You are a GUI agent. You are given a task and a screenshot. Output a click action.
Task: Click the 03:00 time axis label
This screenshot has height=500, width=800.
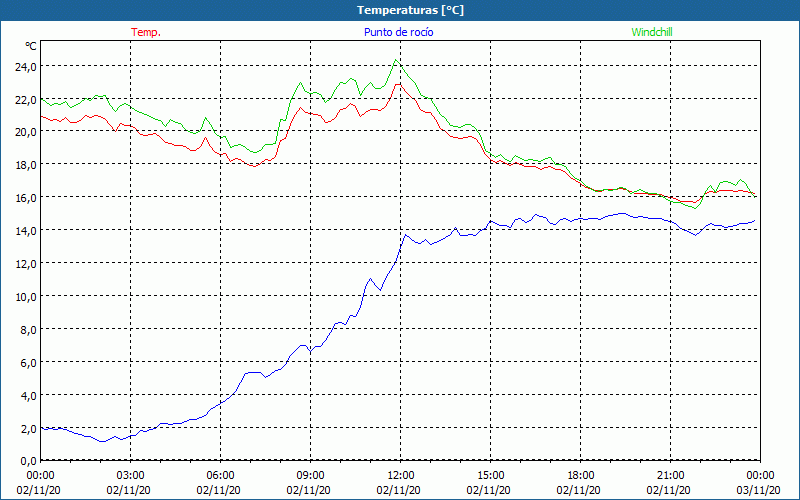click(x=131, y=476)
